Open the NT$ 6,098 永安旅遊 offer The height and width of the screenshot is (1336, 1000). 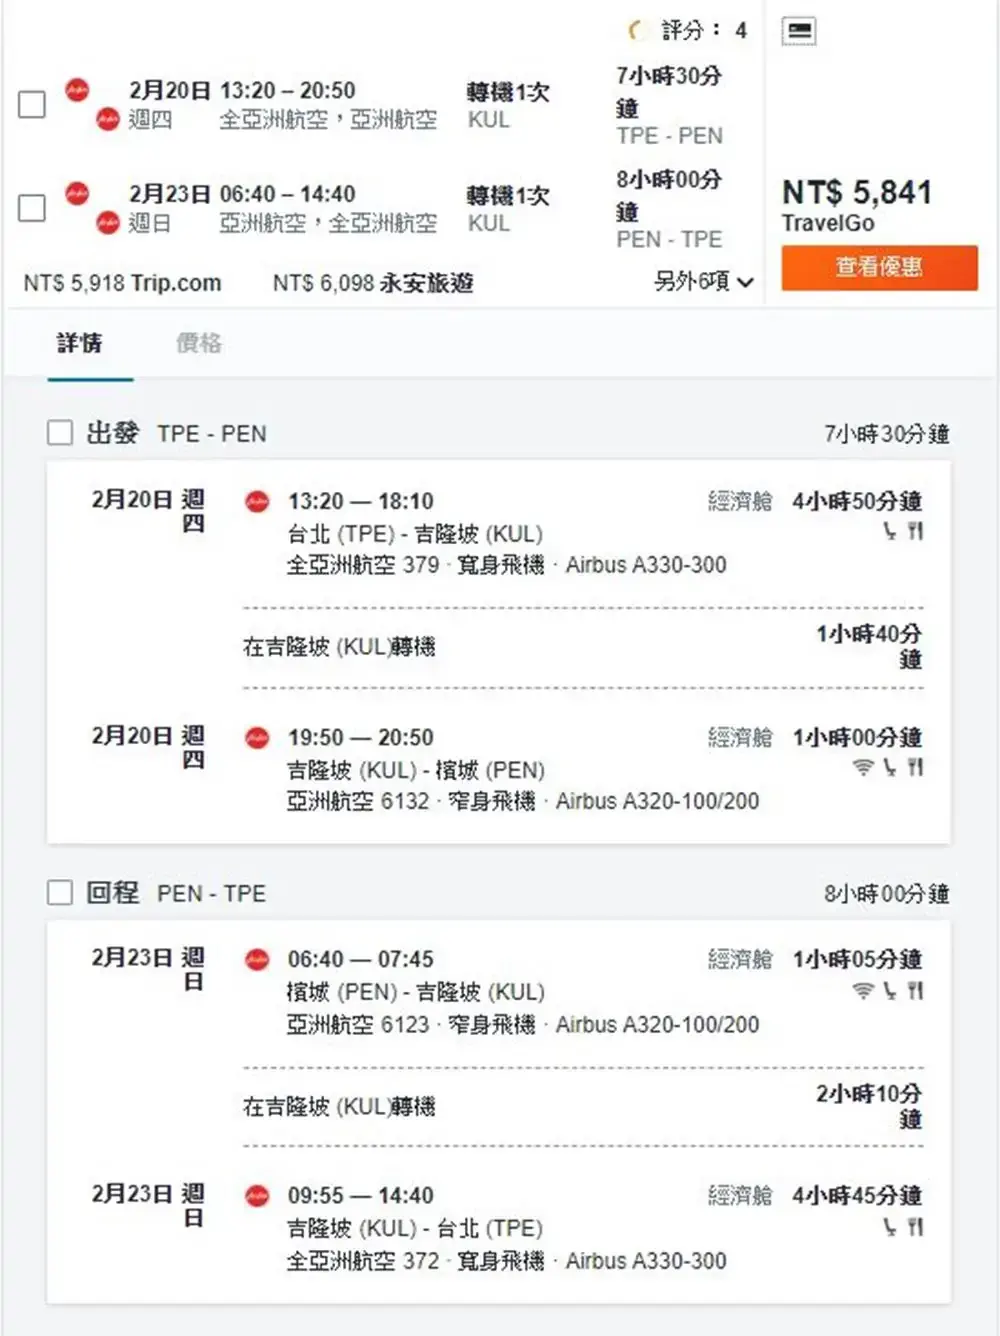click(373, 283)
